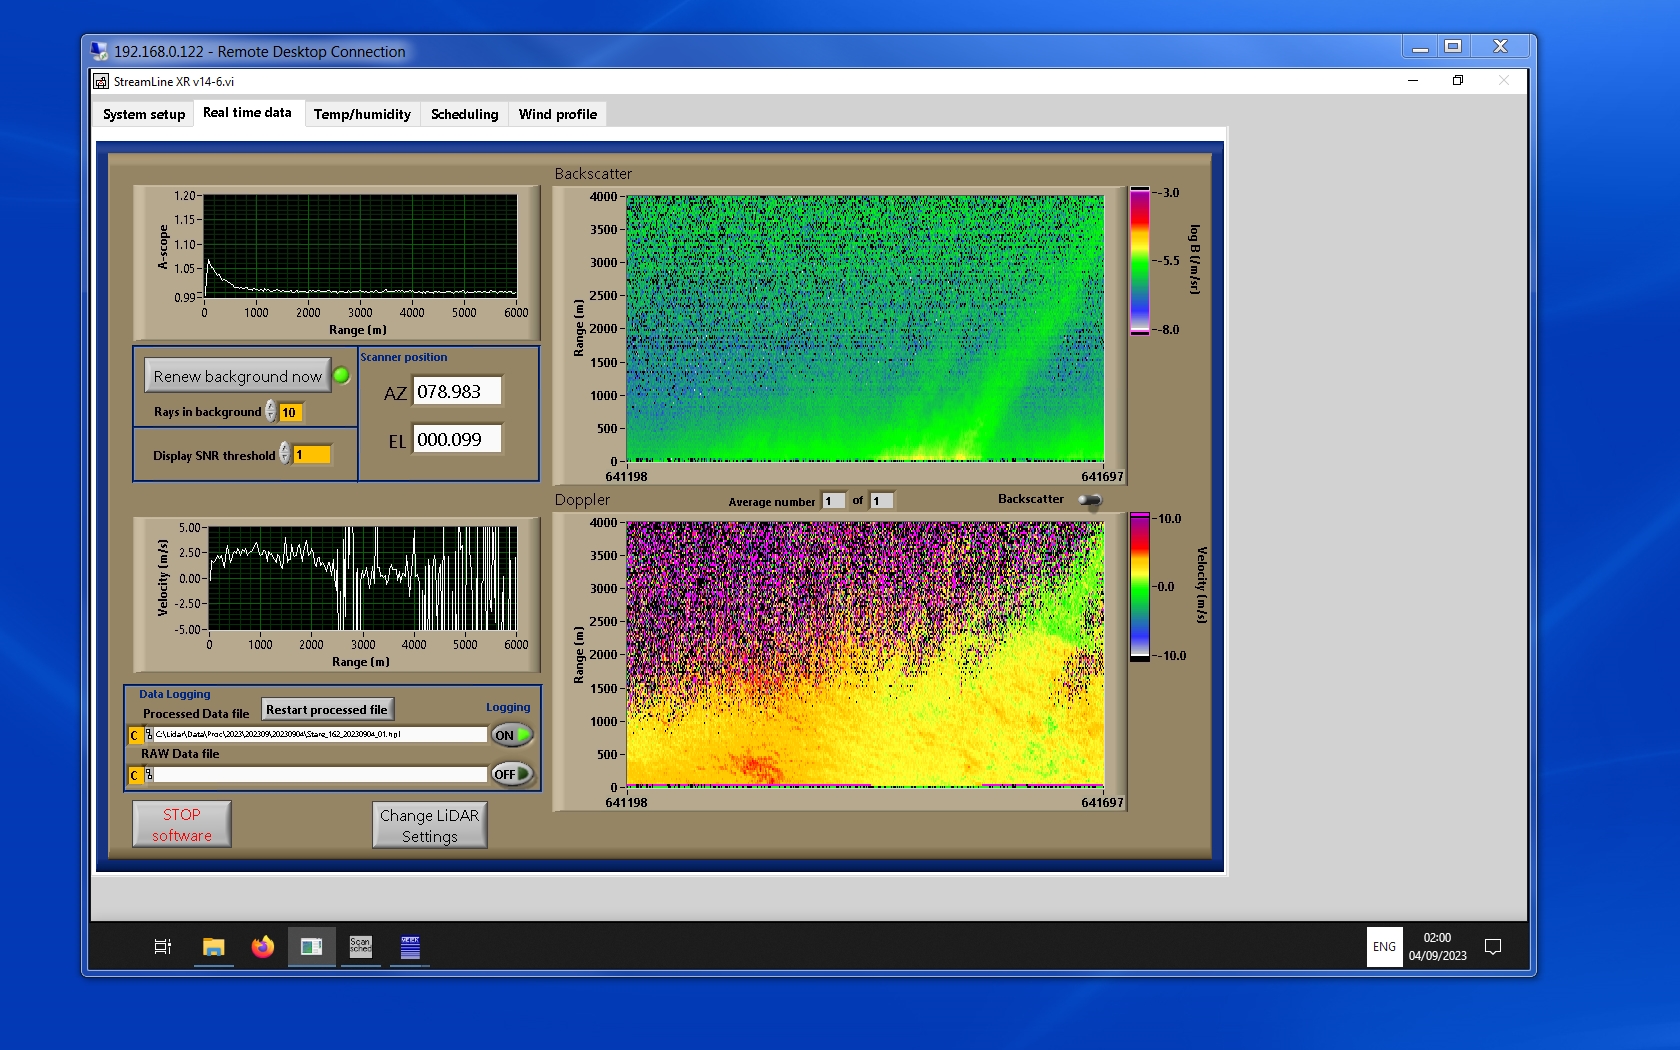Open the Temp/humidity tab
1680x1050 pixels.
click(362, 114)
